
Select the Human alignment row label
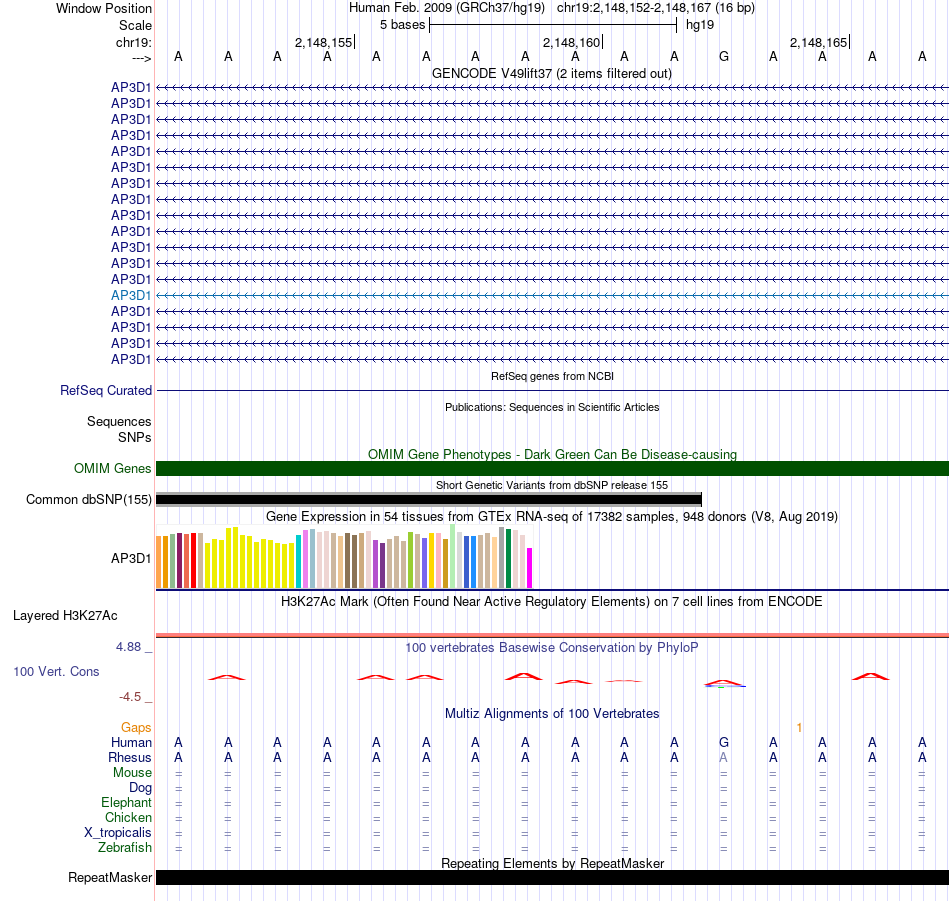131,742
